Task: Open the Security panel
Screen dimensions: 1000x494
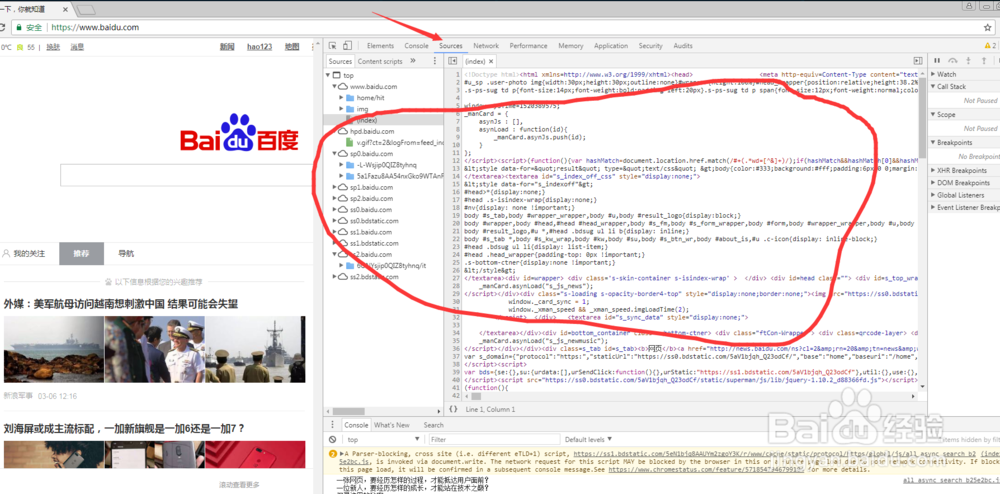Action: coord(651,46)
